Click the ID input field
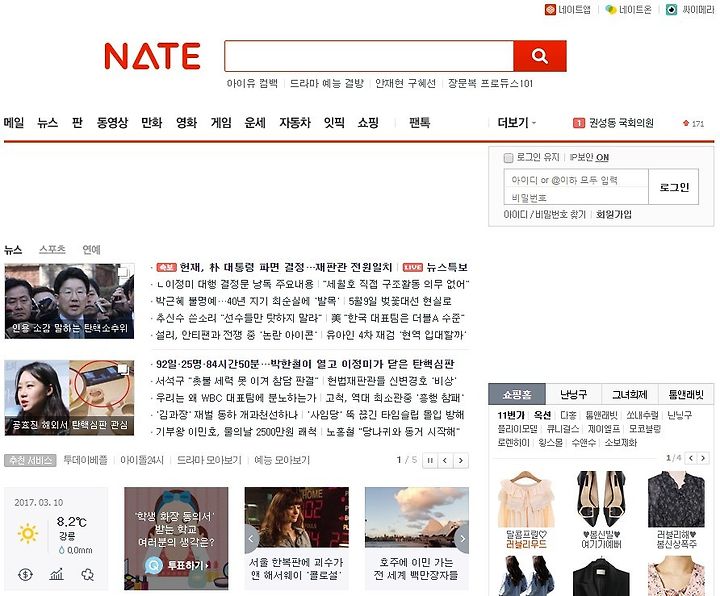720x596 pixels. [x=576, y=180]
